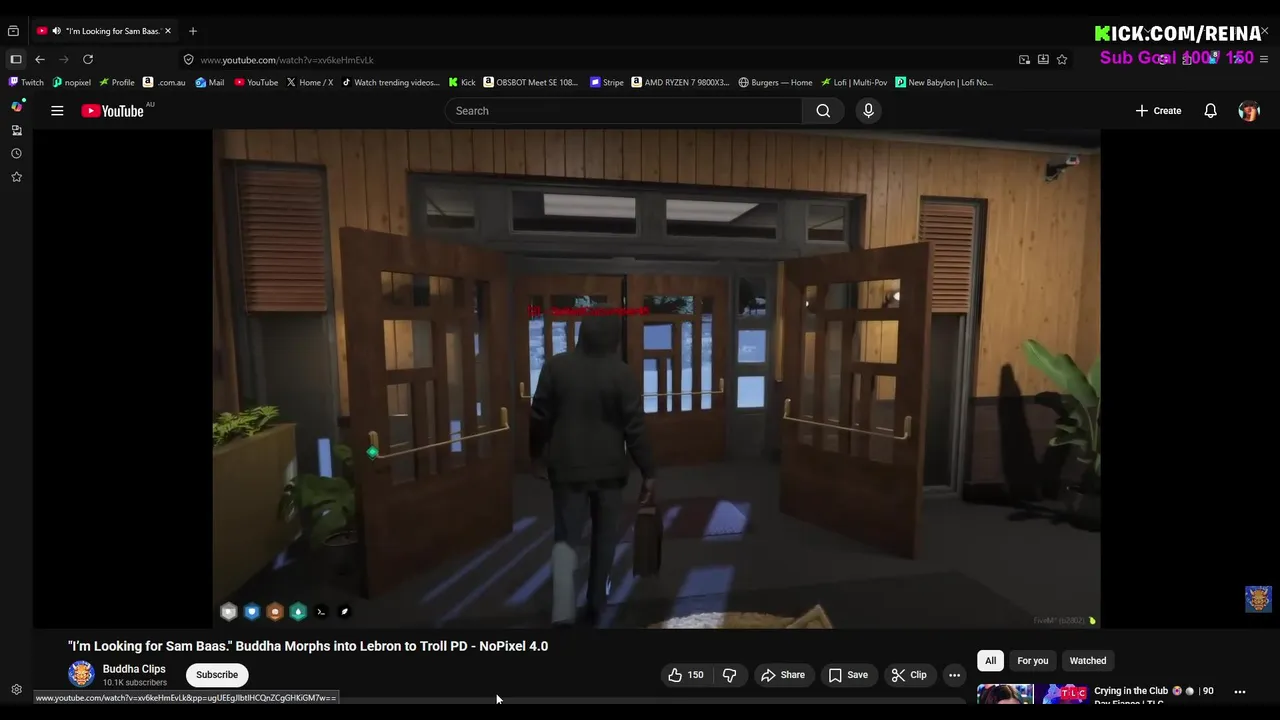Open the Lofi | Multi-Pov bookmark
This screenshot has width=1280, height=720.
pos(853,83)
